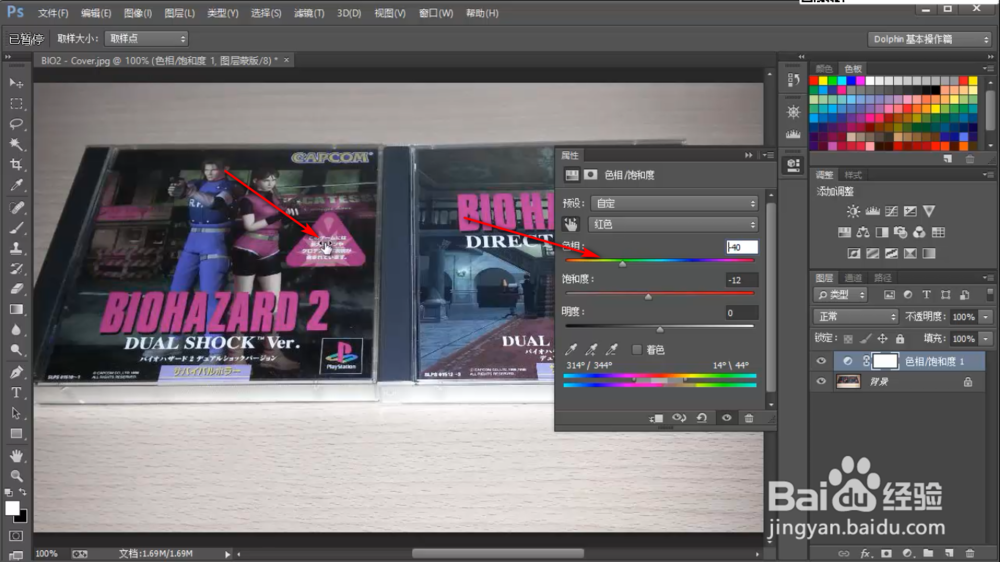Open the 填充 fill arrow
The image size is (1000, 562).
986,339
